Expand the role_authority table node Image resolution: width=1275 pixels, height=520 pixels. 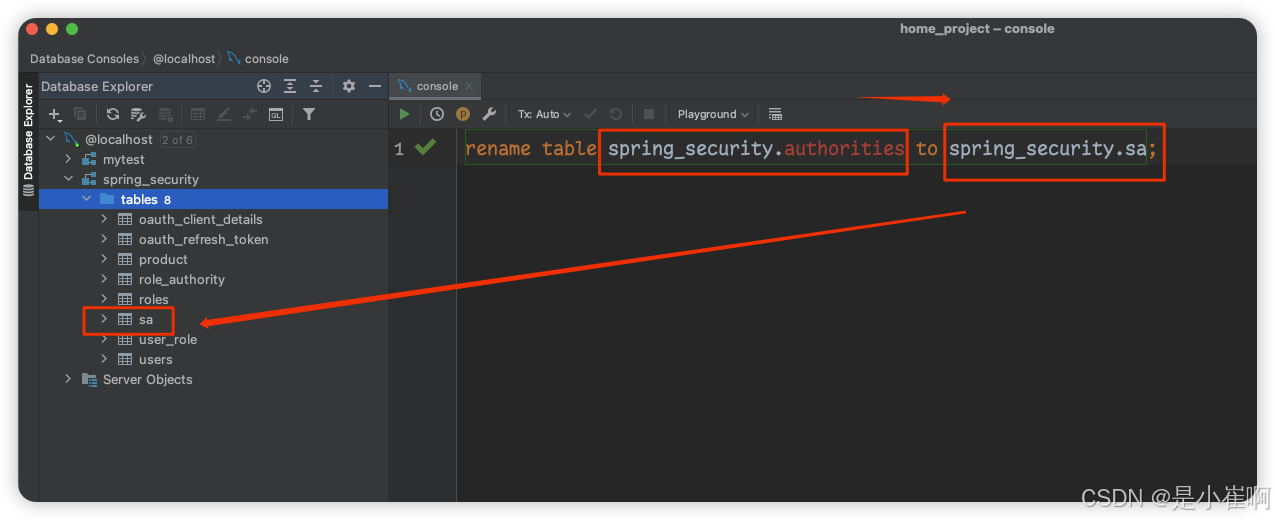[x=104, y=279]
